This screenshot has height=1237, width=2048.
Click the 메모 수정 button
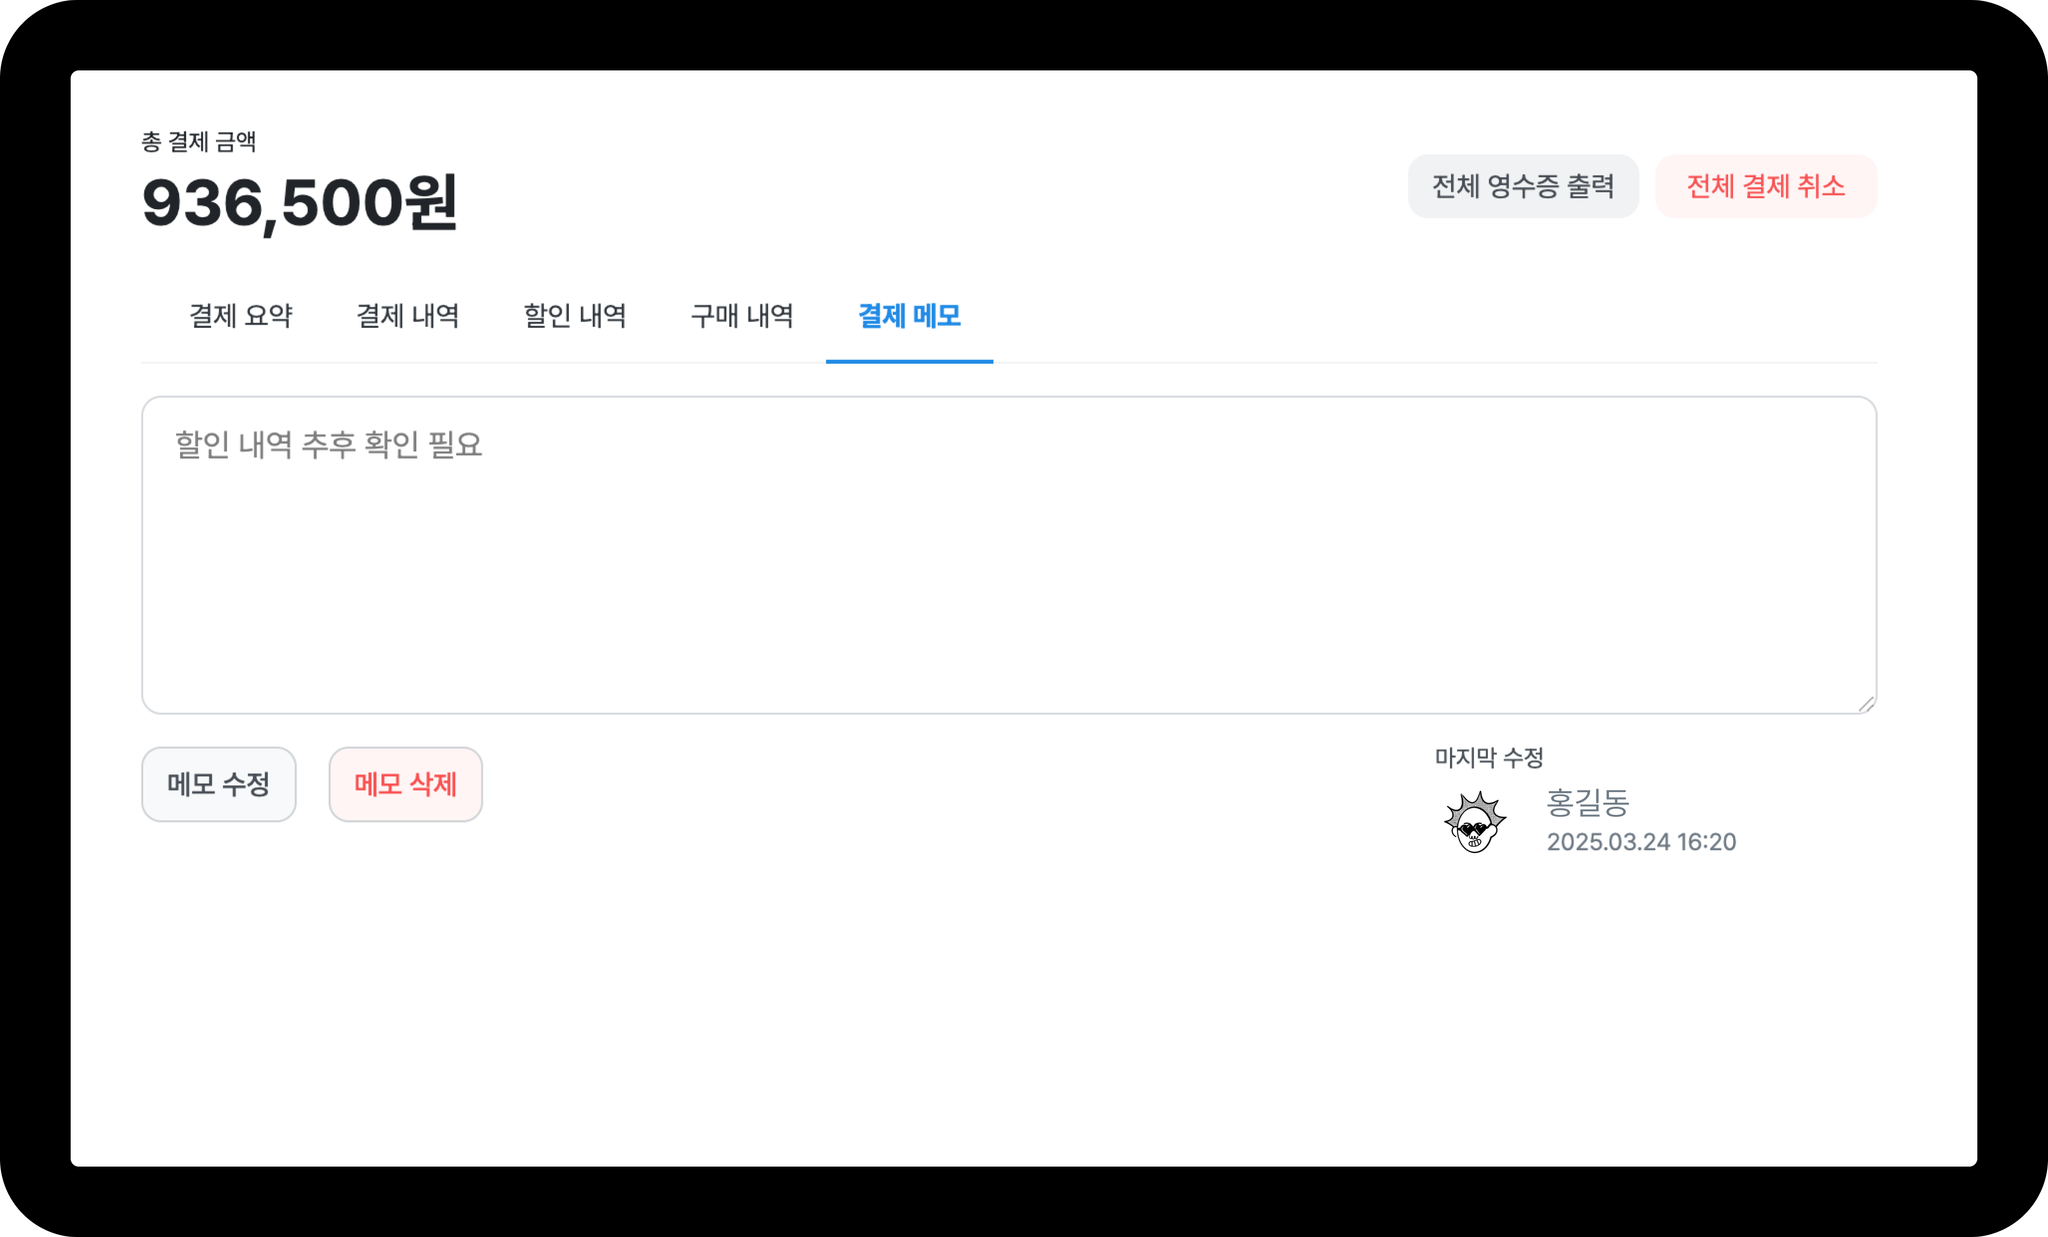pos(219,784)
